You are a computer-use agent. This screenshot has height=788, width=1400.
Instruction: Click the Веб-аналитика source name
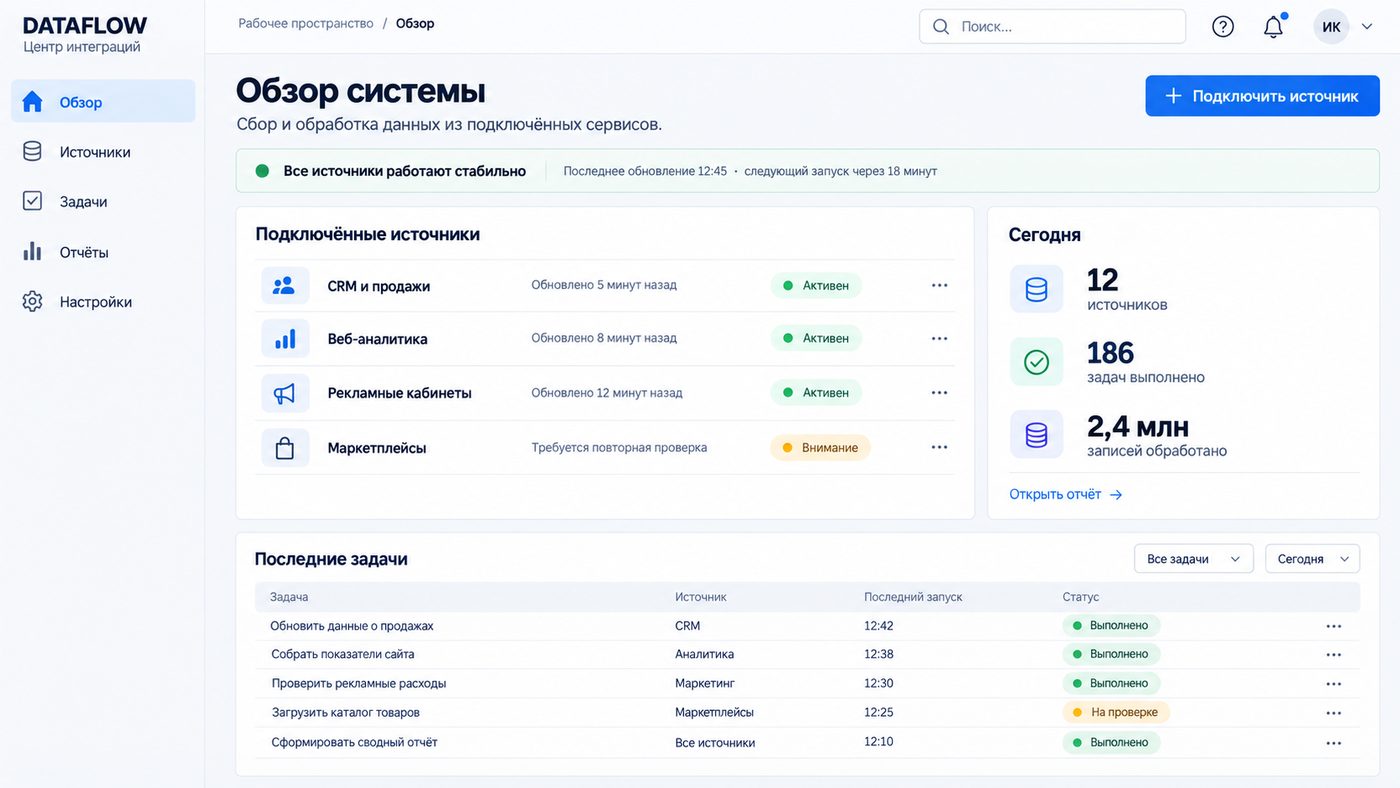[x=377, y=339]
